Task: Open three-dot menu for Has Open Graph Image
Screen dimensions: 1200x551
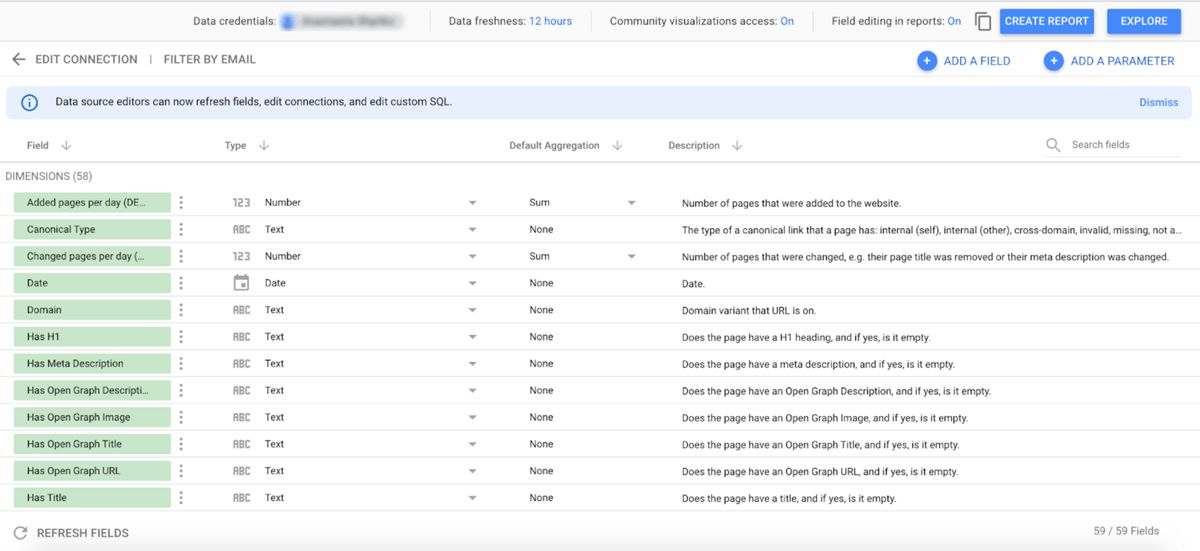Action: 181,417
